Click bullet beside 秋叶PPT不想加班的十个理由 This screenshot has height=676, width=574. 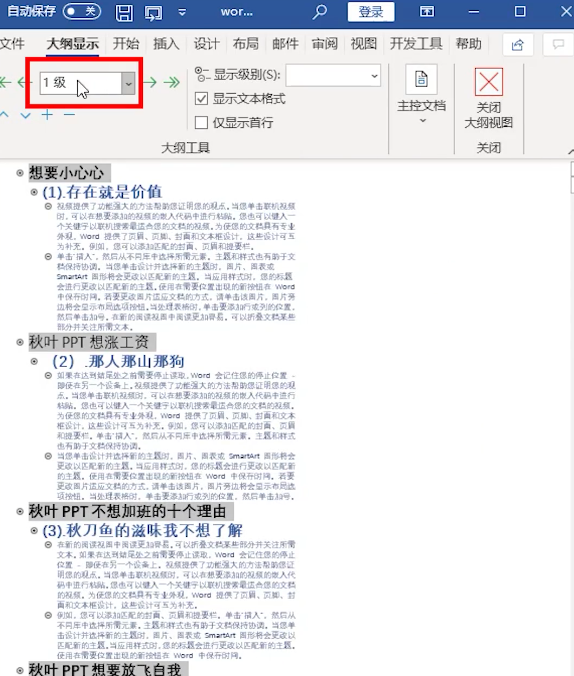(x=20, y=511)
